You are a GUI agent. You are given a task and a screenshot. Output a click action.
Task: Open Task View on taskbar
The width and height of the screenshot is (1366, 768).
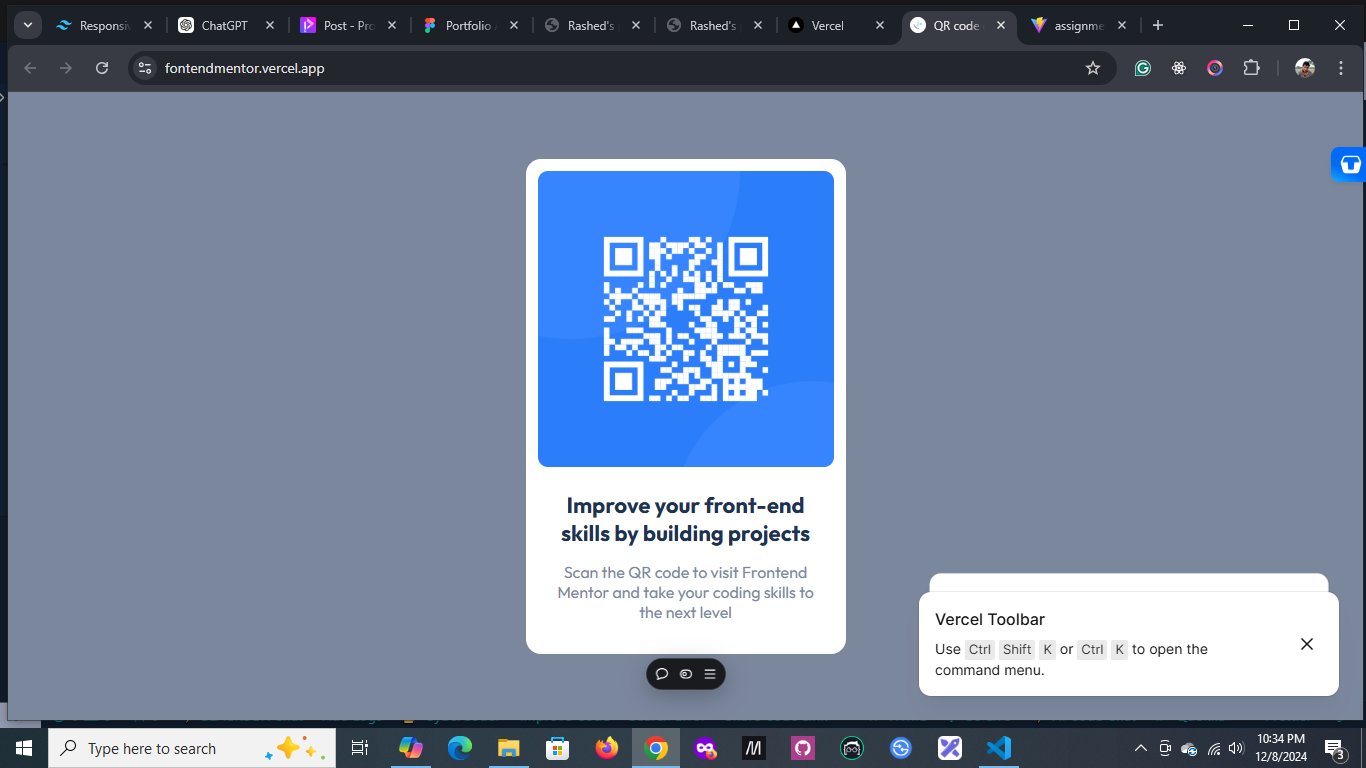point(360,748)
